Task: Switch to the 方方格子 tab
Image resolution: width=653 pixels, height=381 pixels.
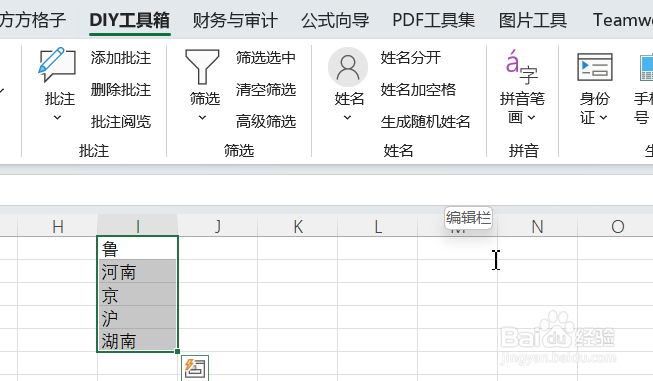Action: [32, 20]
